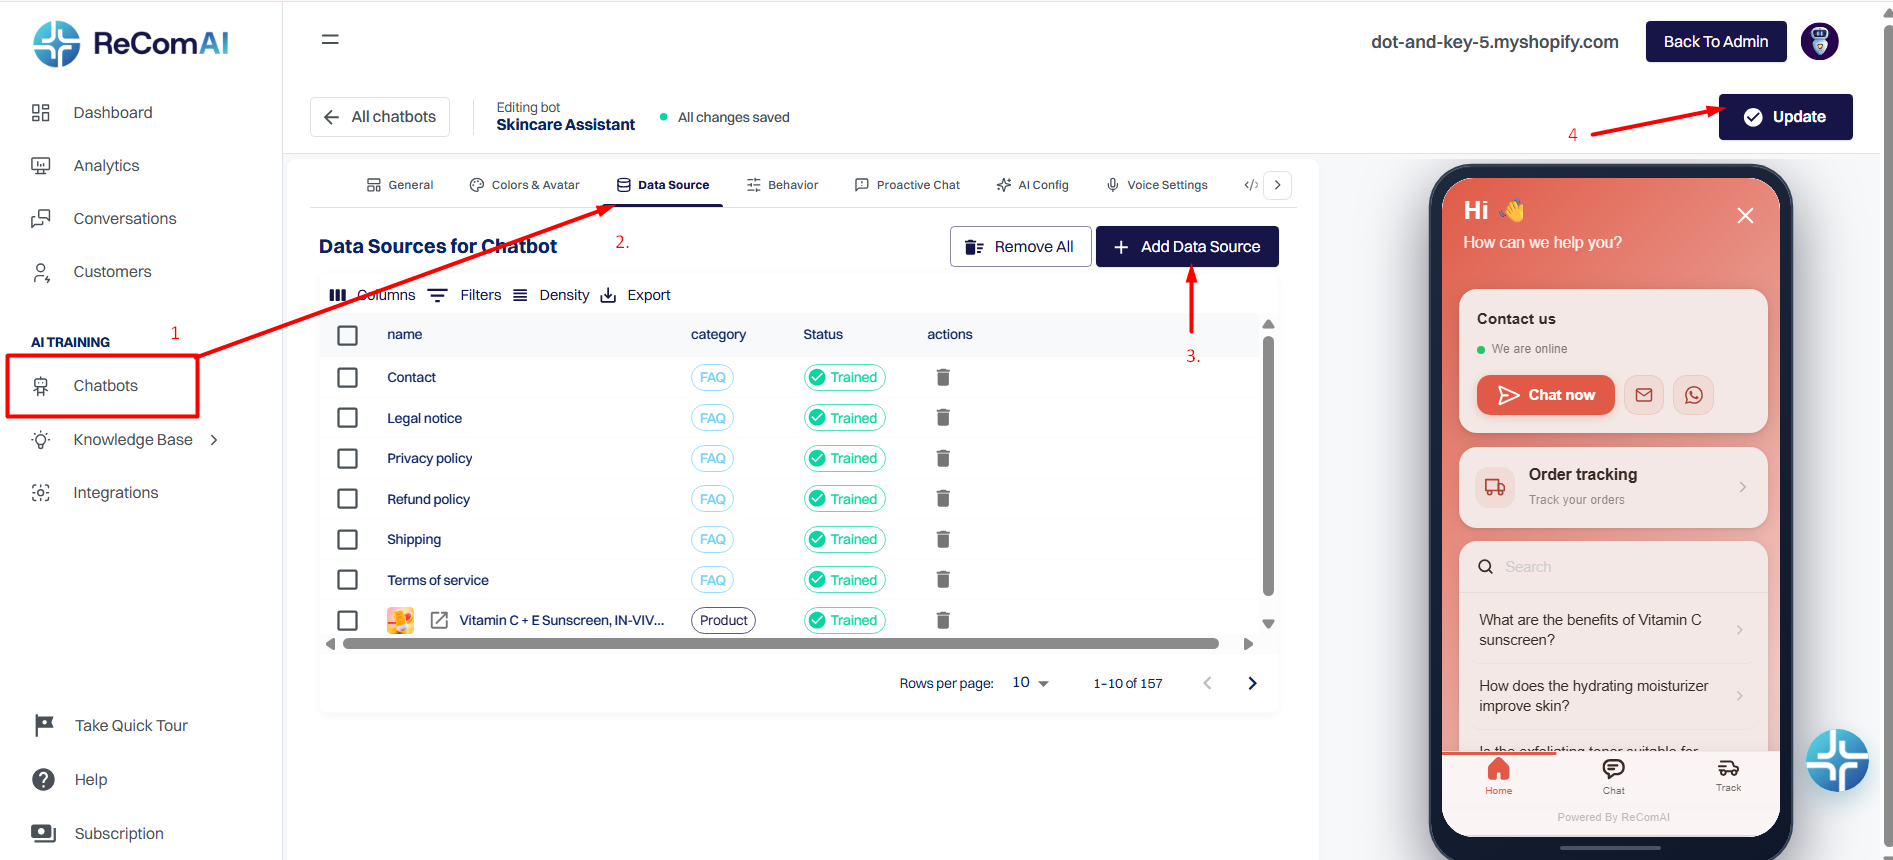Start the Take Quick Tour
This screenshot has height=860, width=1893.
[111, 726]
